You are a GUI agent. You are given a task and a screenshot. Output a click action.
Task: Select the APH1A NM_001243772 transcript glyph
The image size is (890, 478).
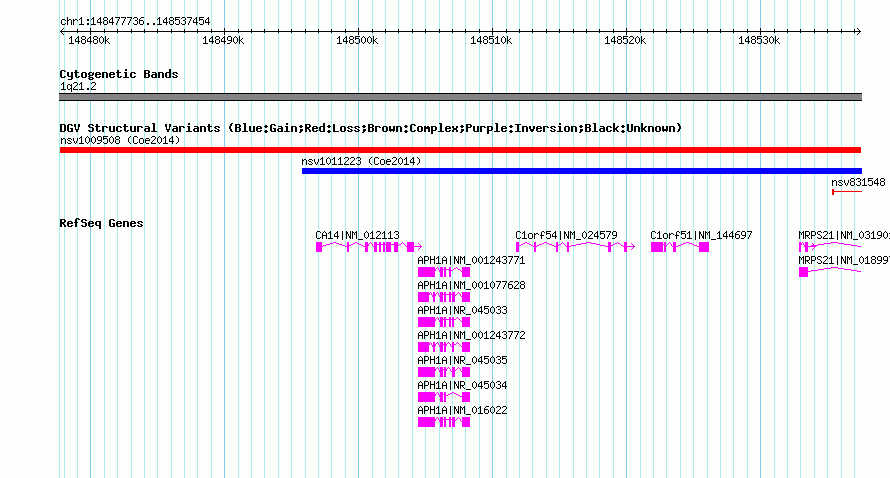444,347
